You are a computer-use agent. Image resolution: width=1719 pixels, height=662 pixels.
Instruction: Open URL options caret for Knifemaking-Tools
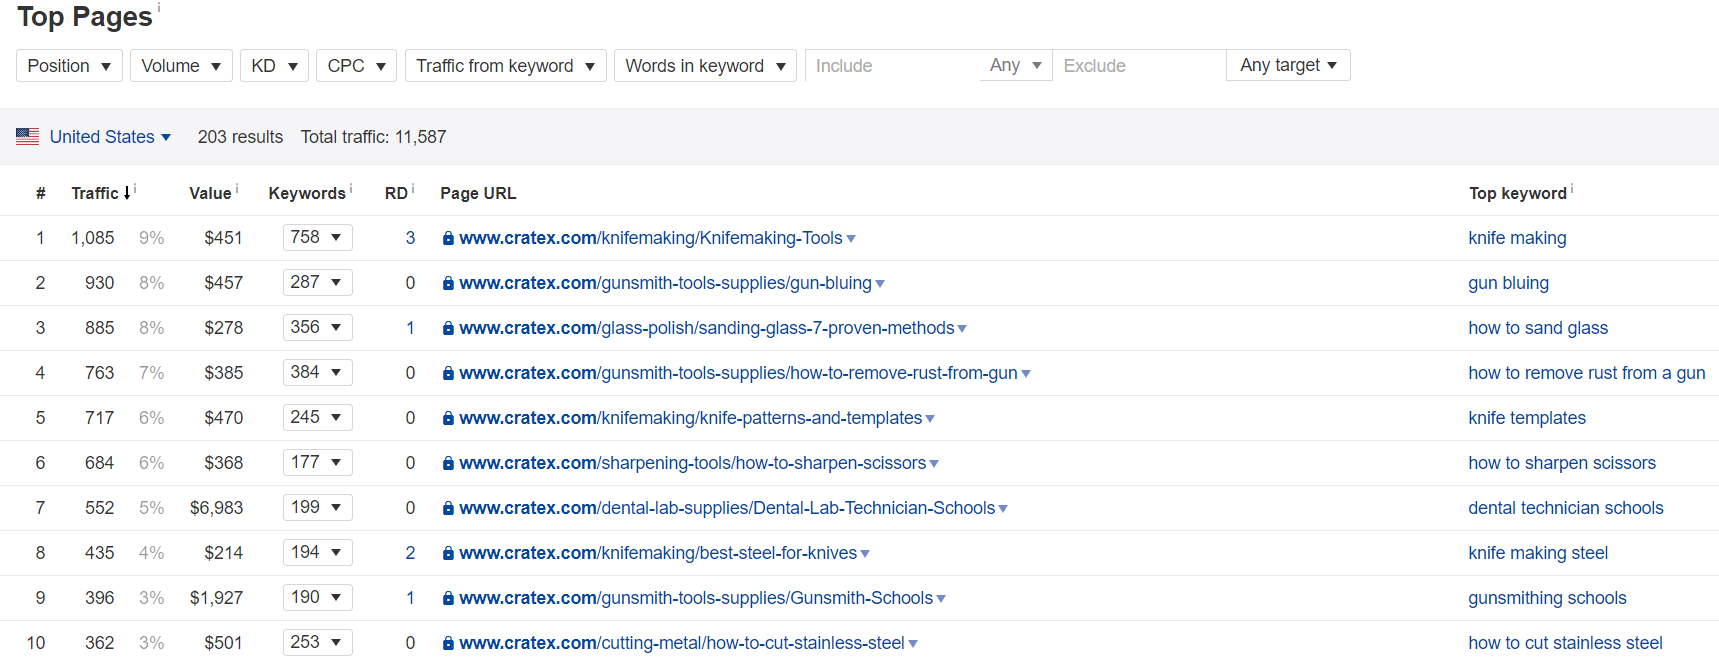[851, 239]
